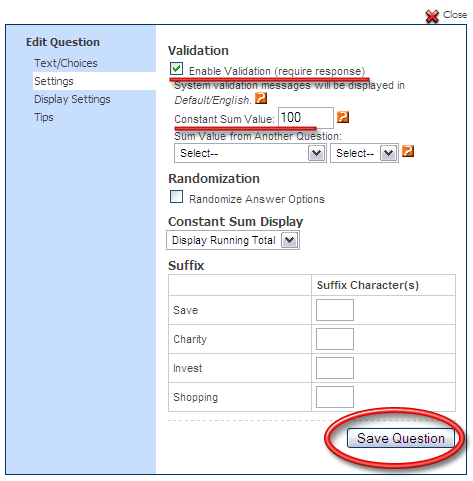Screen dimensions: 473x481
Task: Click the help icon next to Default/English
Action: click(261, 98)
